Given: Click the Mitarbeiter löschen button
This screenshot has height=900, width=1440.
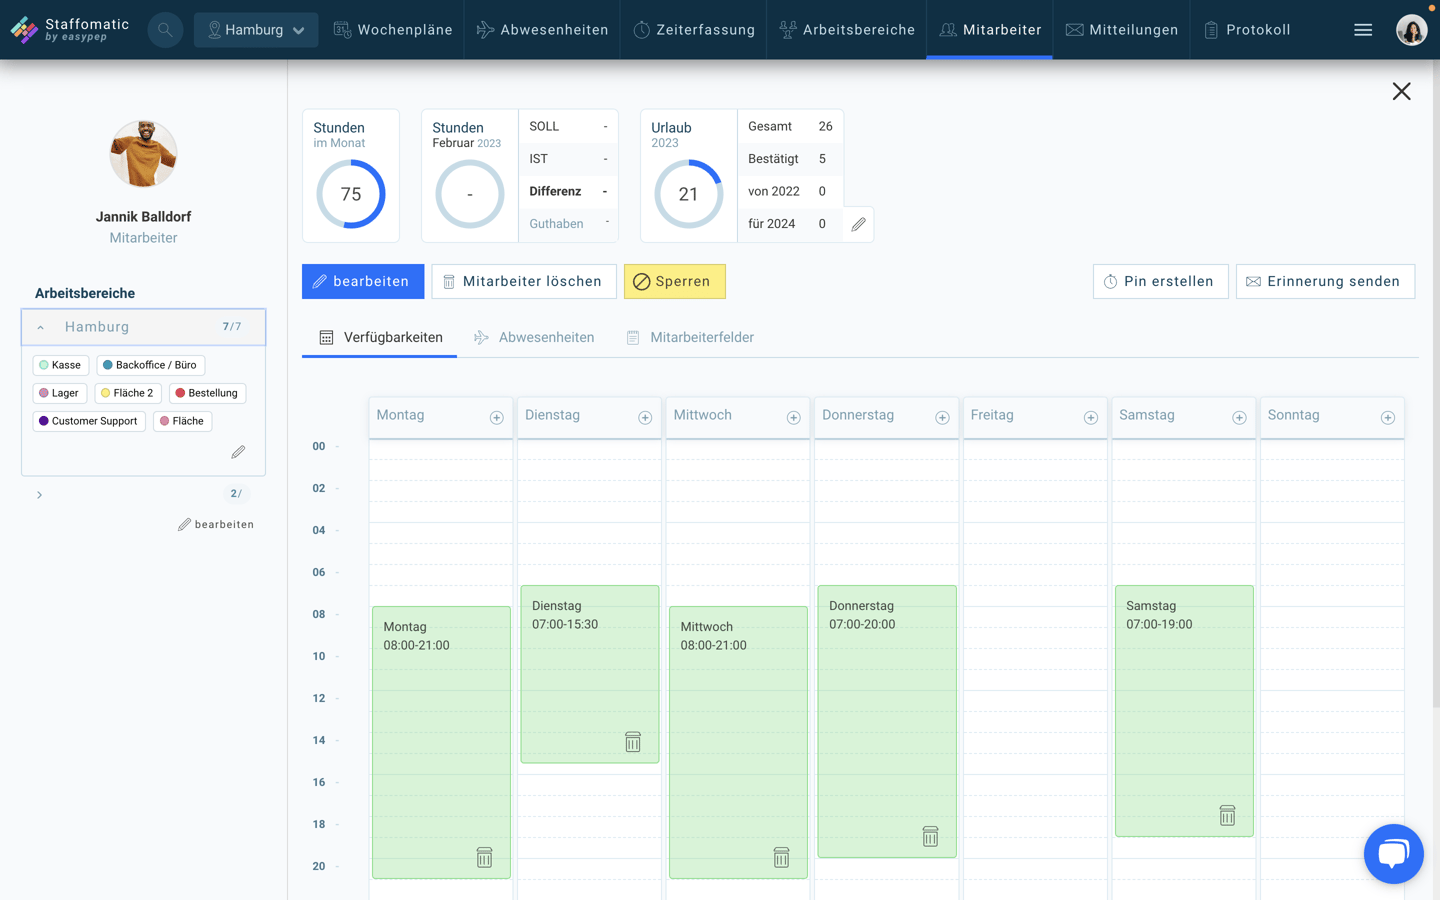Looking at the screenshot, I should click(x=523, y=281).
